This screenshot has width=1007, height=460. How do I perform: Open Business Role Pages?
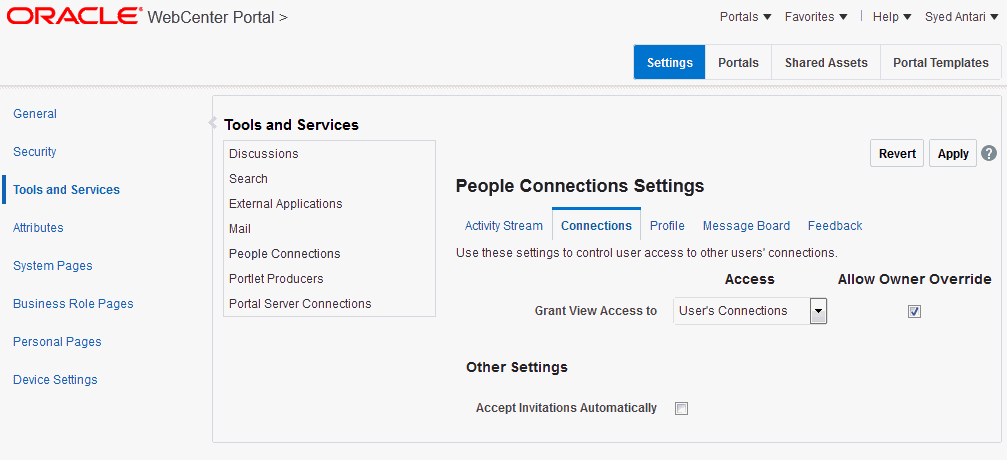(x=73, y=303)
